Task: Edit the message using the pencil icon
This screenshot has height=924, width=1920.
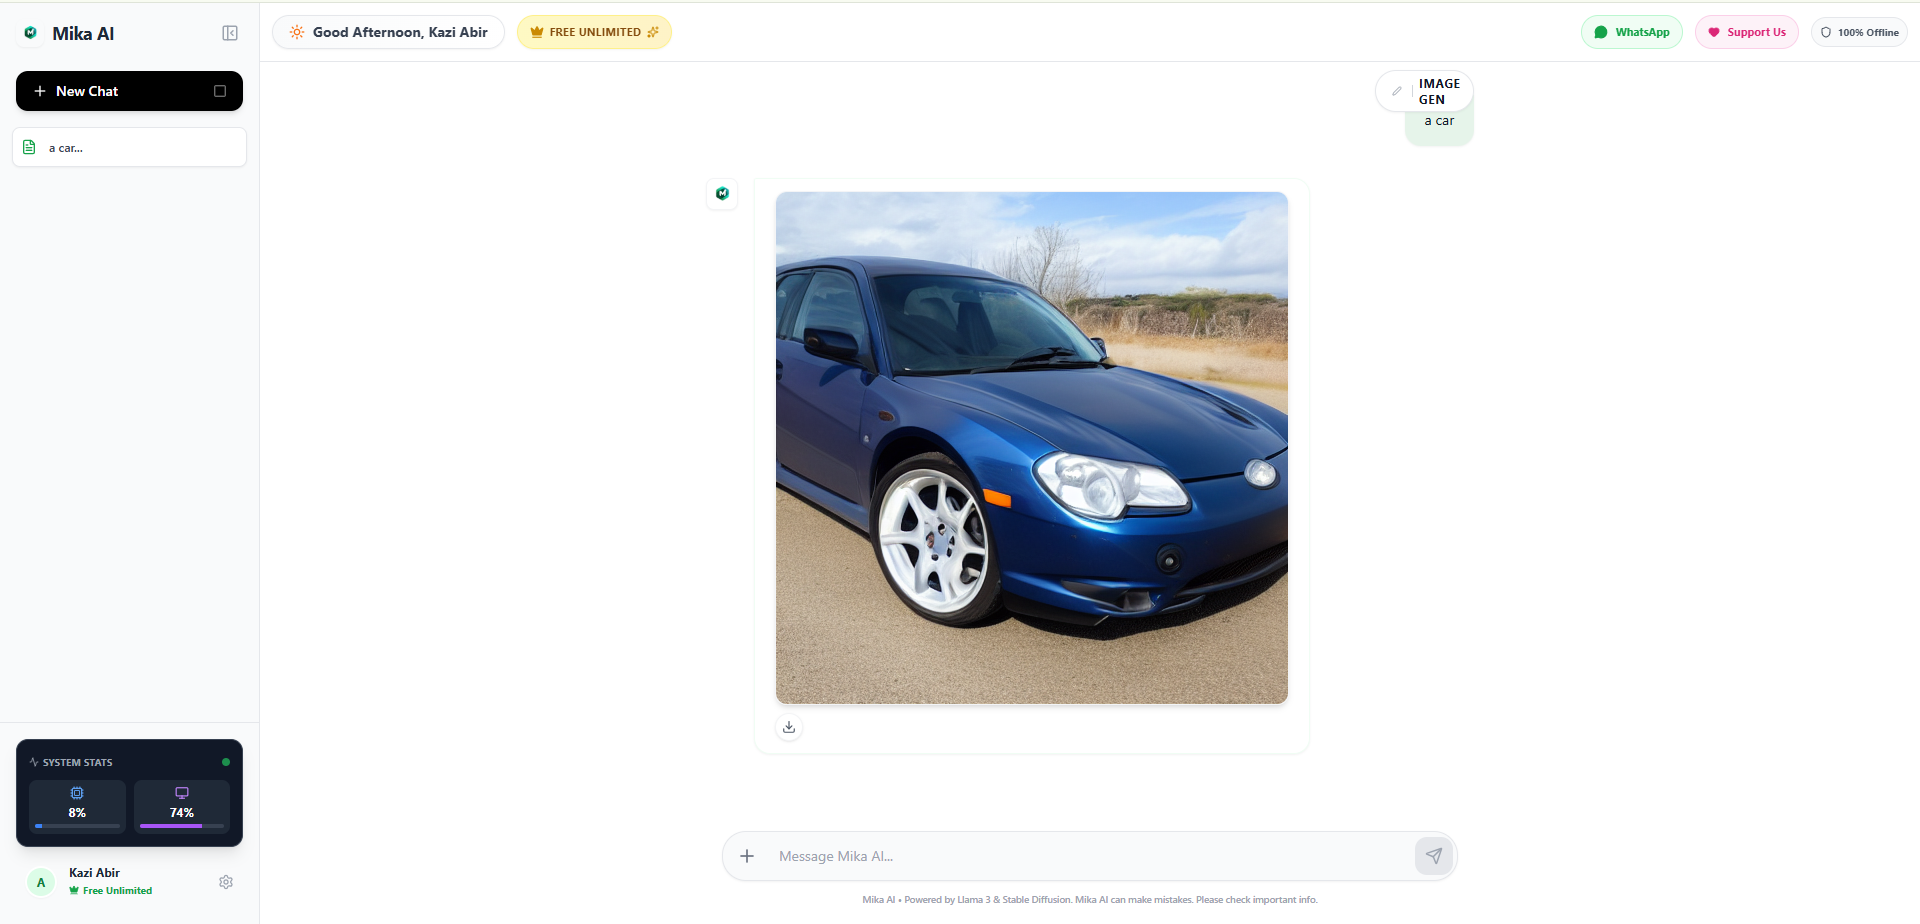Action: point(1397,91)
